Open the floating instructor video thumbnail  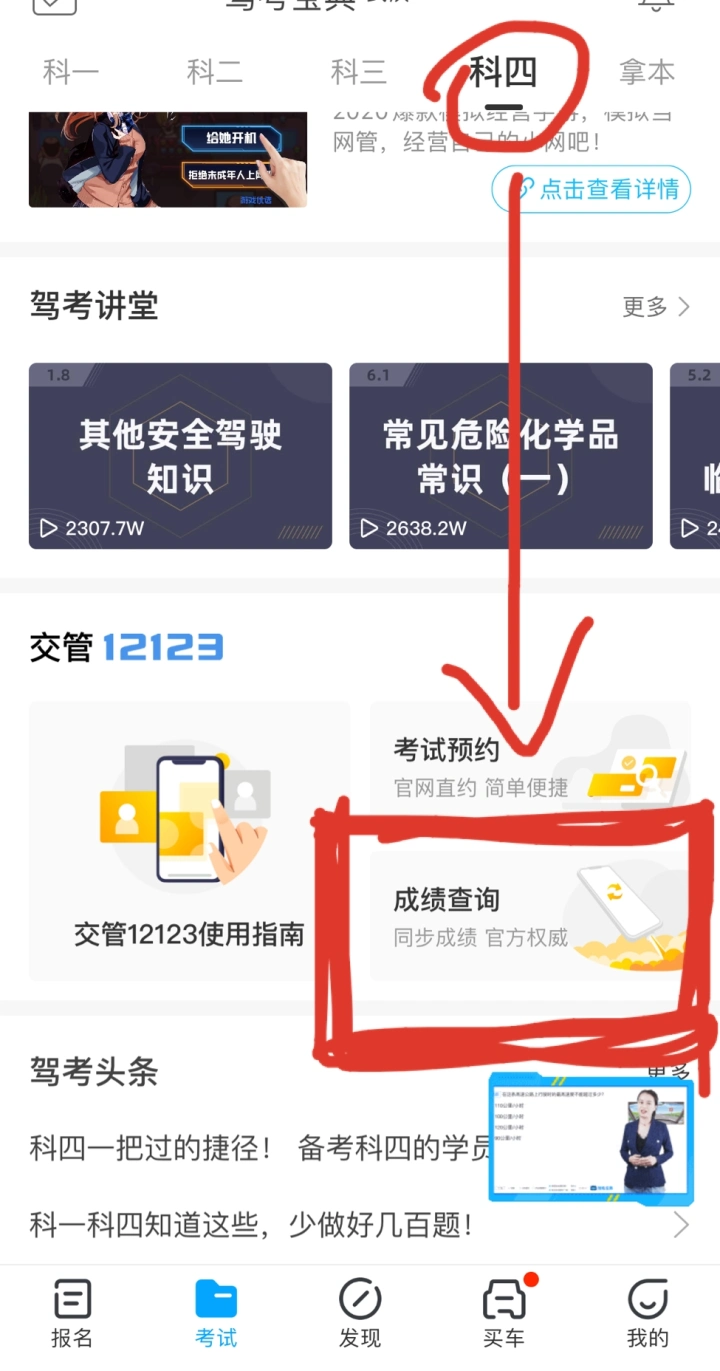point(590,1138)
